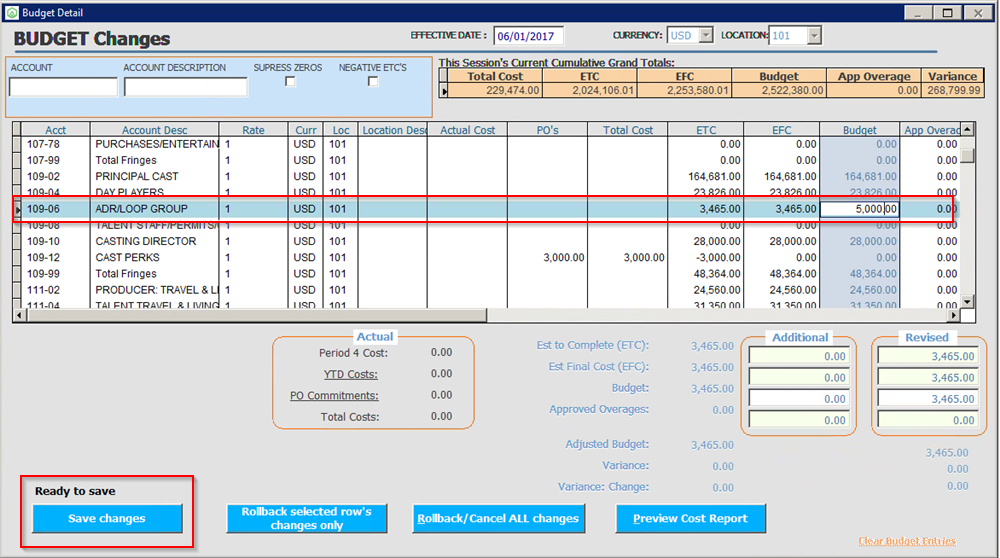
Task: Maximize the Budget Detail window
Action: coord(948,13)
